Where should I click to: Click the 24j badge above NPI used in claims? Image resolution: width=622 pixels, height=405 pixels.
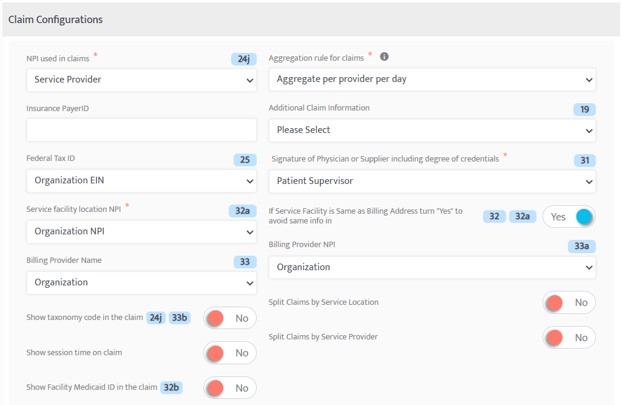(244, 59)
